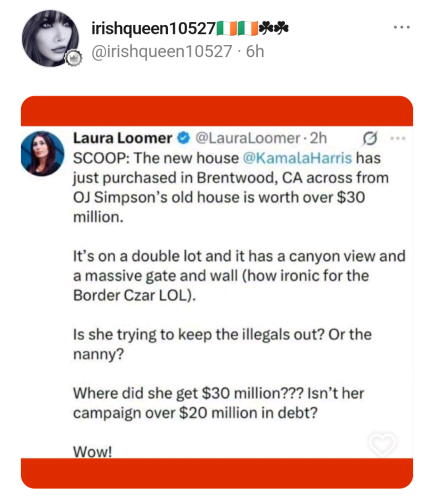
Task: Click the 6h post timestamp
Action: click(x=255, y=52)
